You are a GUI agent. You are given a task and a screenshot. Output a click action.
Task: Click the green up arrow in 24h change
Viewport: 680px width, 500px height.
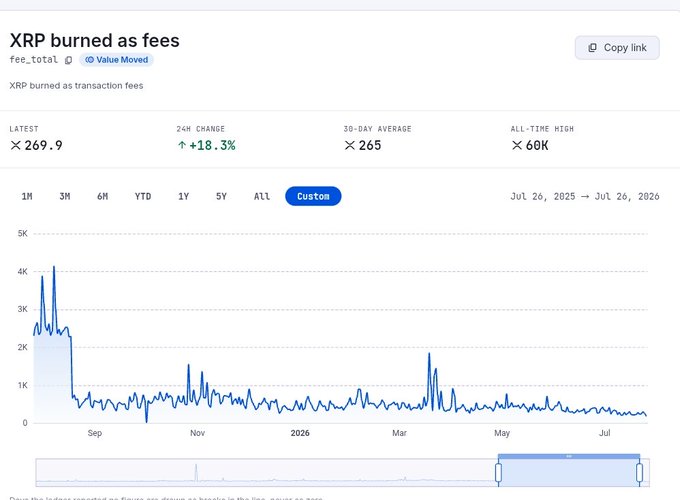[182, 145]
